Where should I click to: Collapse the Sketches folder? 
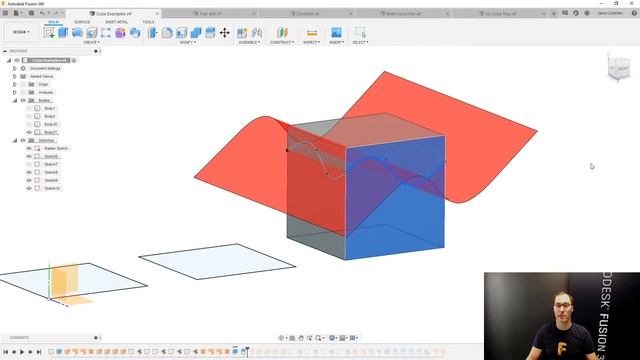[x=15, y=140]
